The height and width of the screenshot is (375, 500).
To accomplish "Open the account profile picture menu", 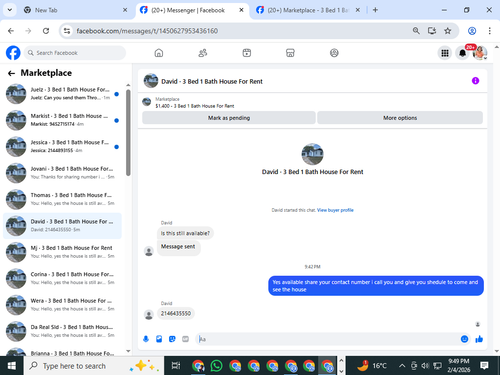I will coord(480,53).
